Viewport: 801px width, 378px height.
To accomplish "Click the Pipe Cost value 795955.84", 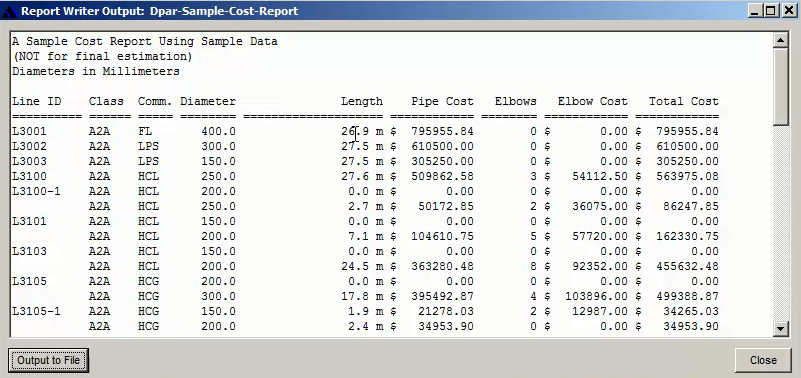I will [x=442, y=131].
